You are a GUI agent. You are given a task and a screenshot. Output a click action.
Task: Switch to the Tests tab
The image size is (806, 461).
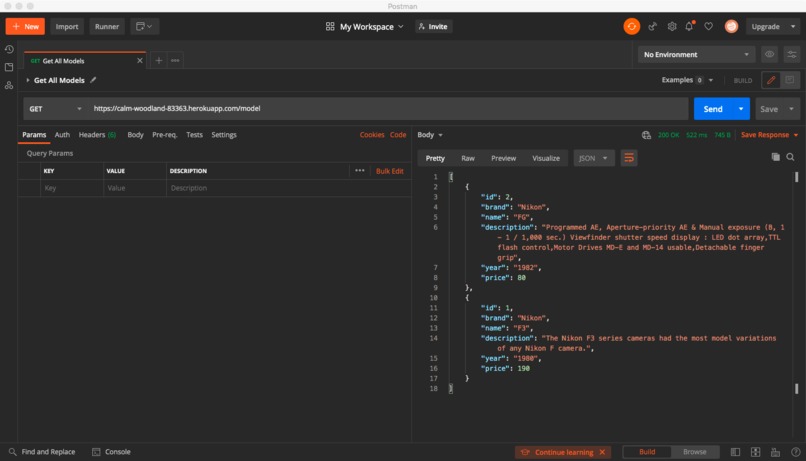point(194,135)
